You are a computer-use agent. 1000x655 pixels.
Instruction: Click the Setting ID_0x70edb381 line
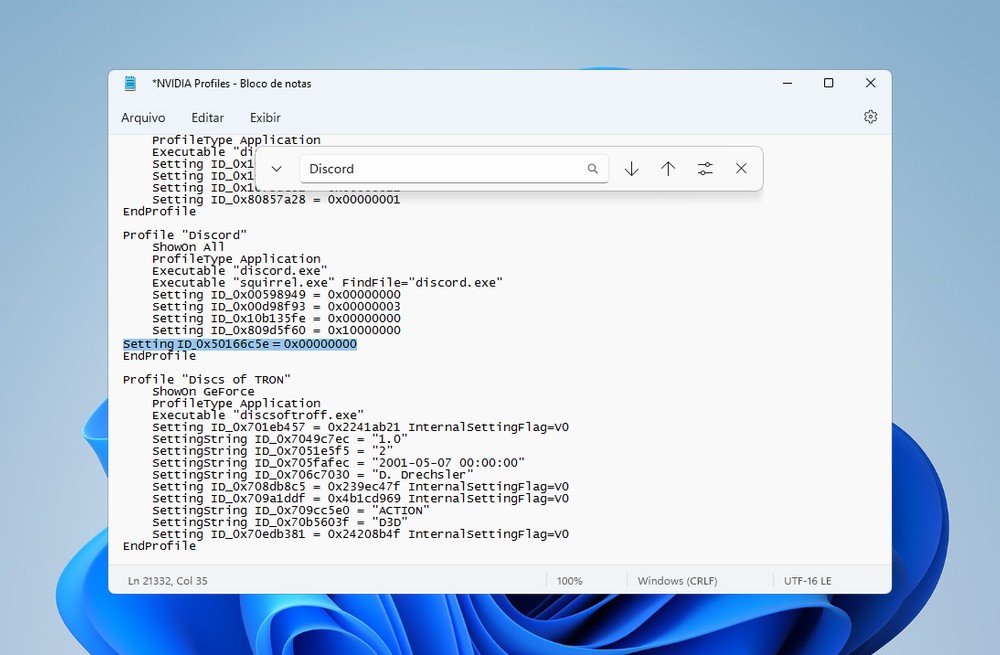click(360, 534)
